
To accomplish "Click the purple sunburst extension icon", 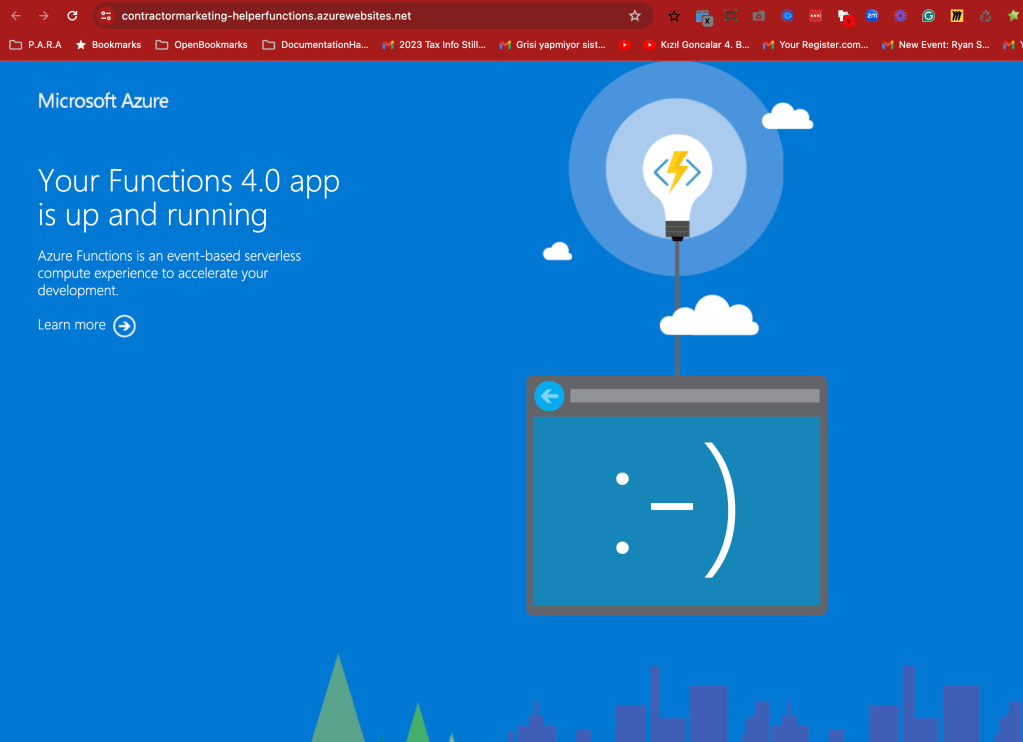I will 900,16.
